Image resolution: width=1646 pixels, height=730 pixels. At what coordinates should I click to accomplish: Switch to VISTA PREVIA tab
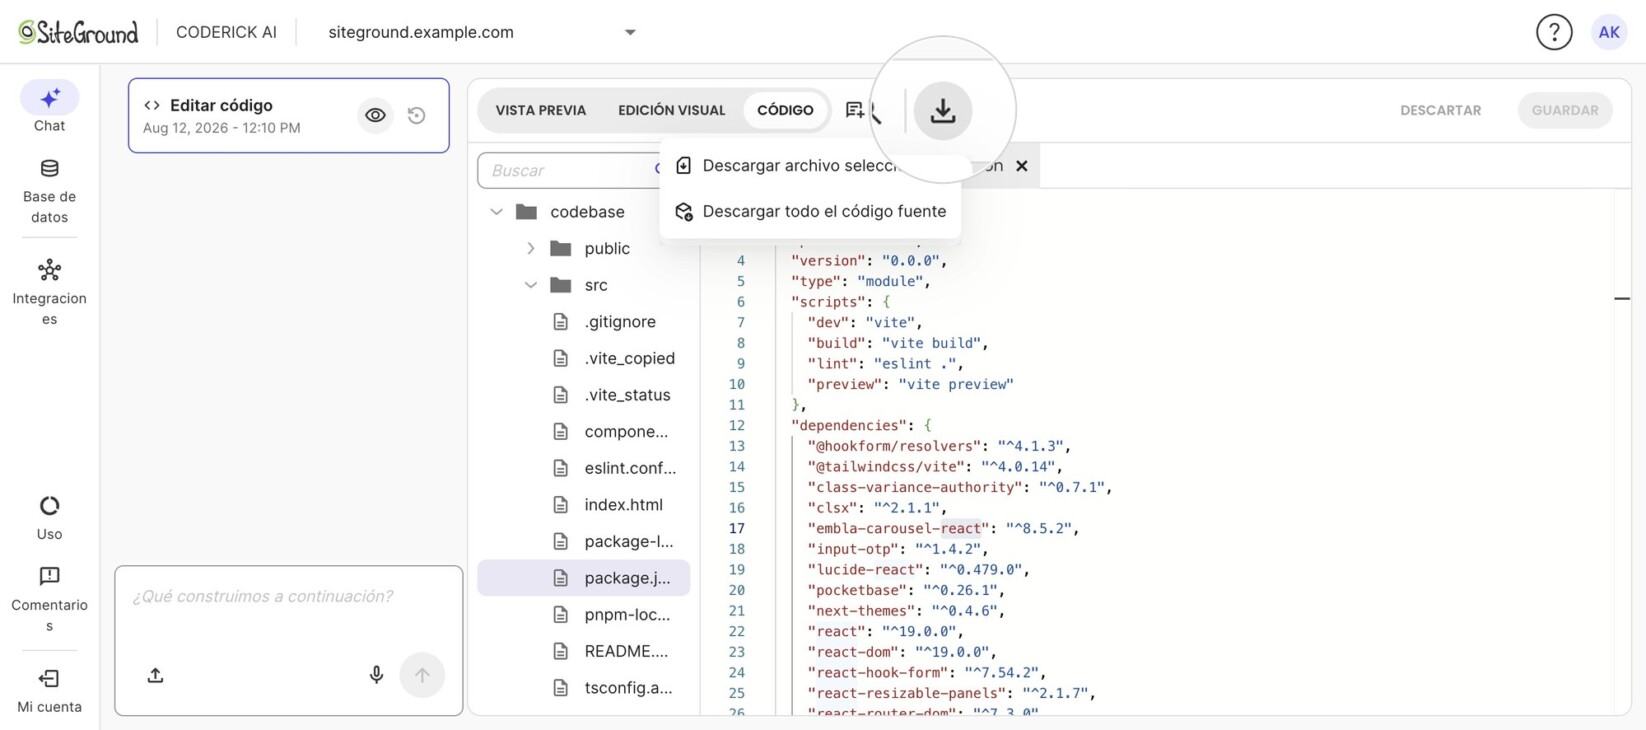(541, 110)
